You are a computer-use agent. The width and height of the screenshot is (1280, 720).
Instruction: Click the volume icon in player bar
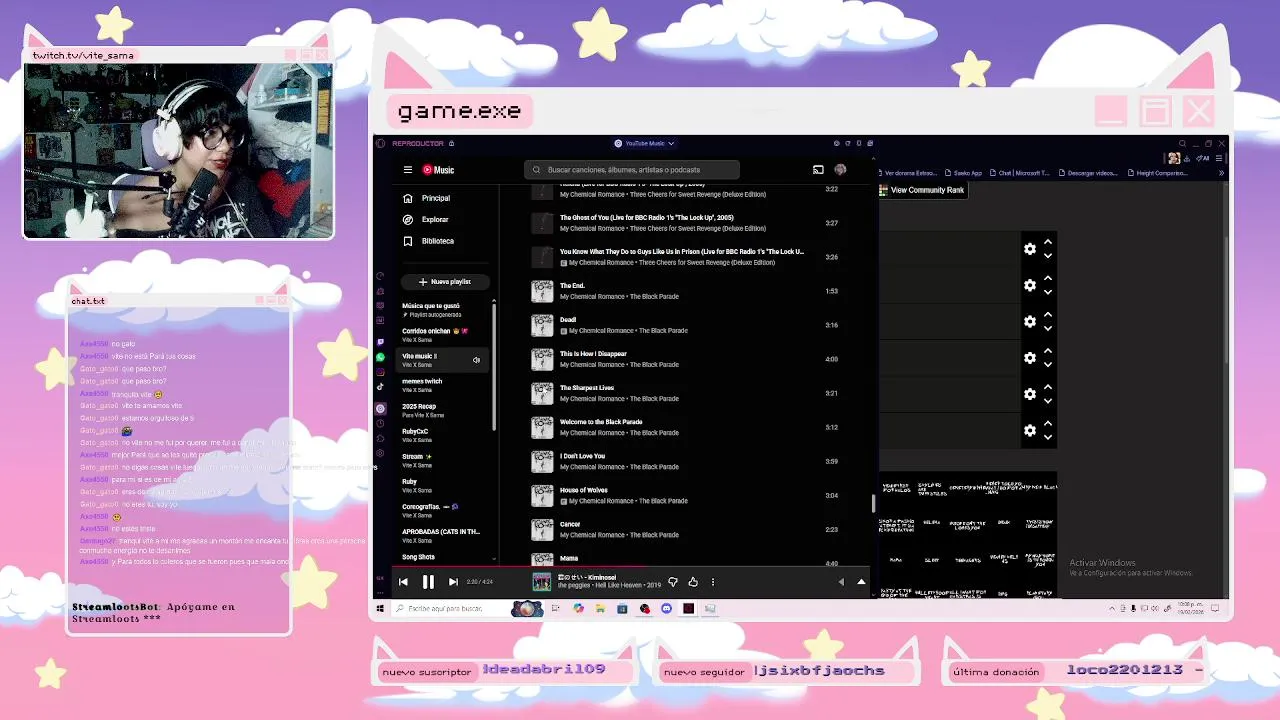coord(841,582)
